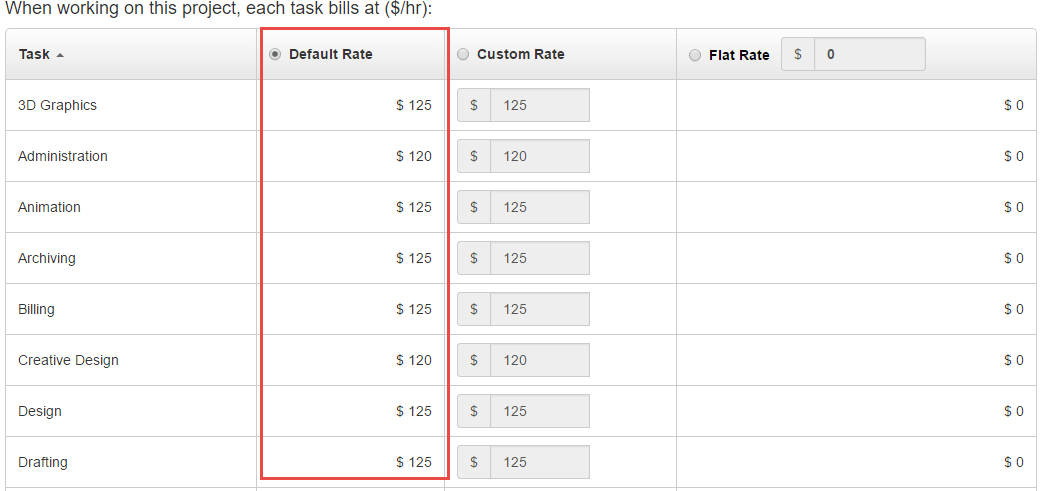Screen dimensions: 1046x491
Task: Click the 3D Graphics custom rate field
Action: point(539,105)
